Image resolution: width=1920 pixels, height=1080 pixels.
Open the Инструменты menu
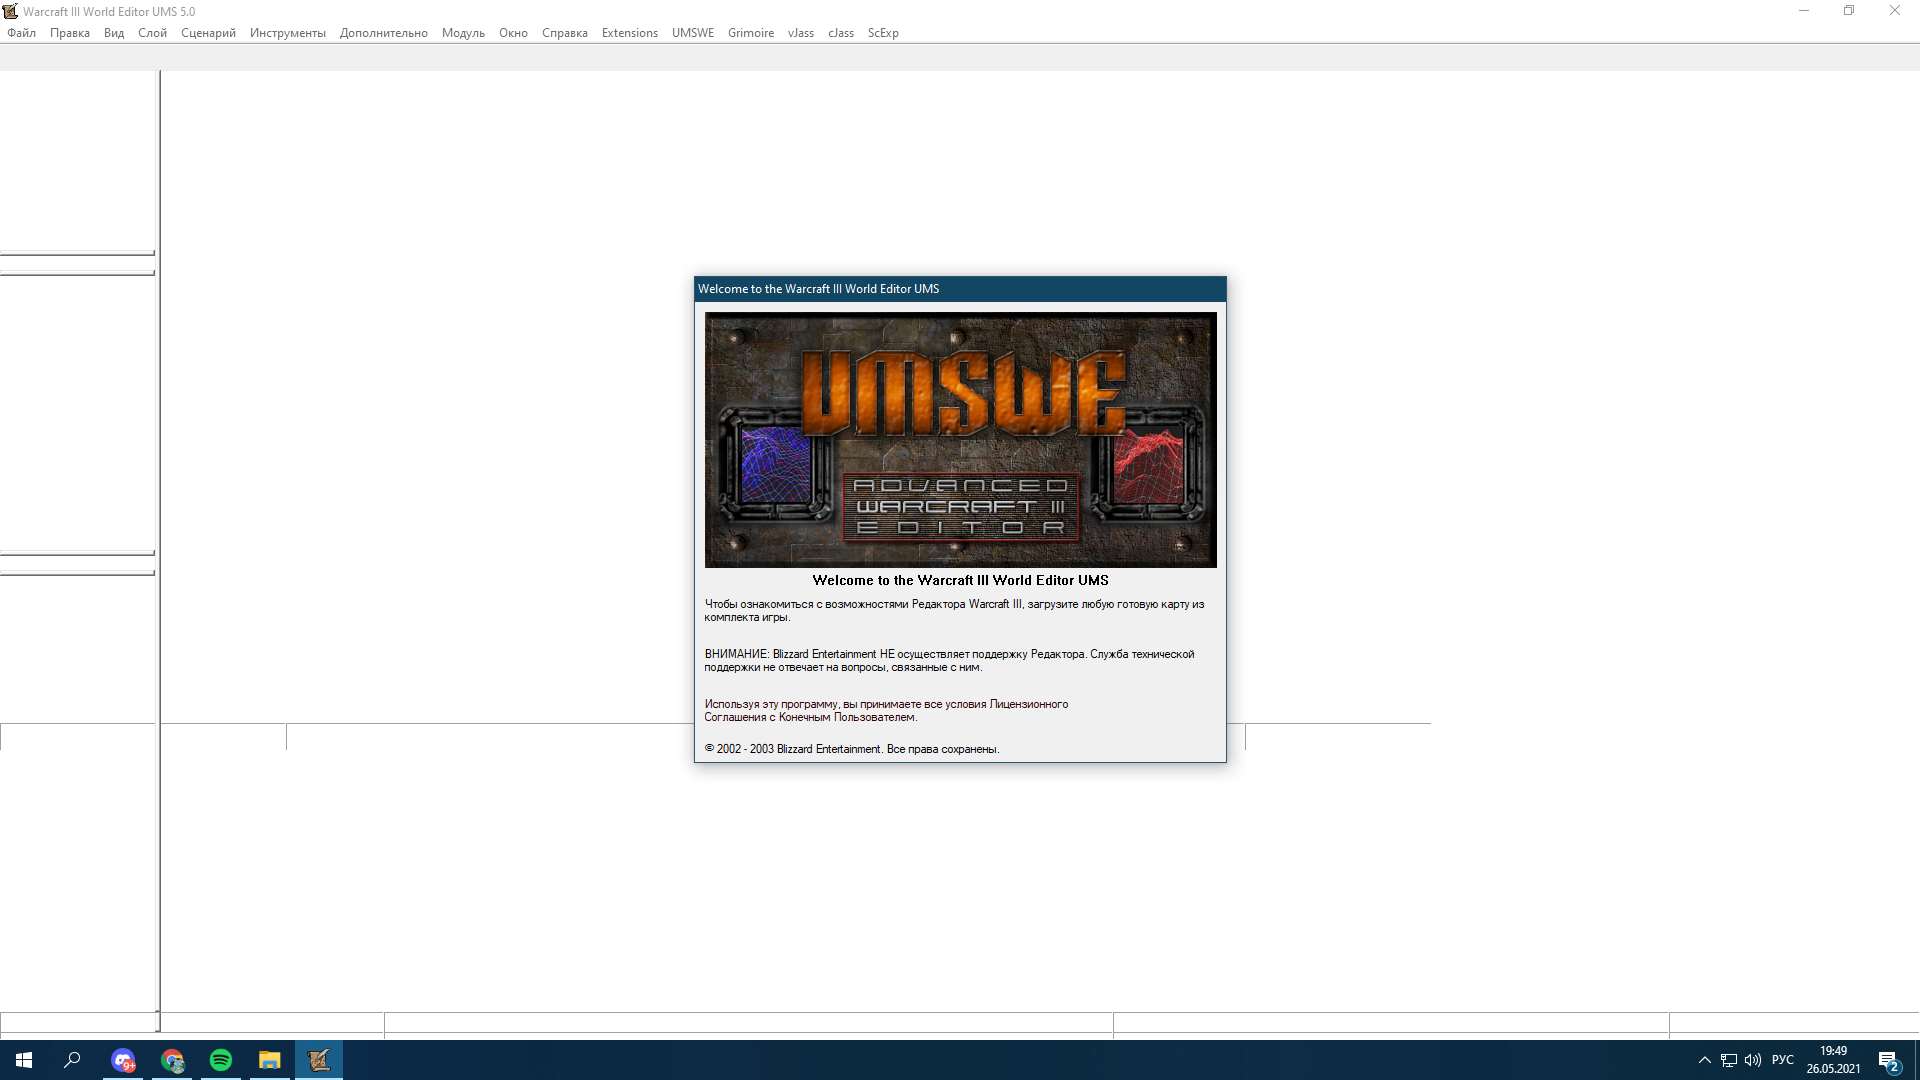pyautogui.click(x=288, y=33)
